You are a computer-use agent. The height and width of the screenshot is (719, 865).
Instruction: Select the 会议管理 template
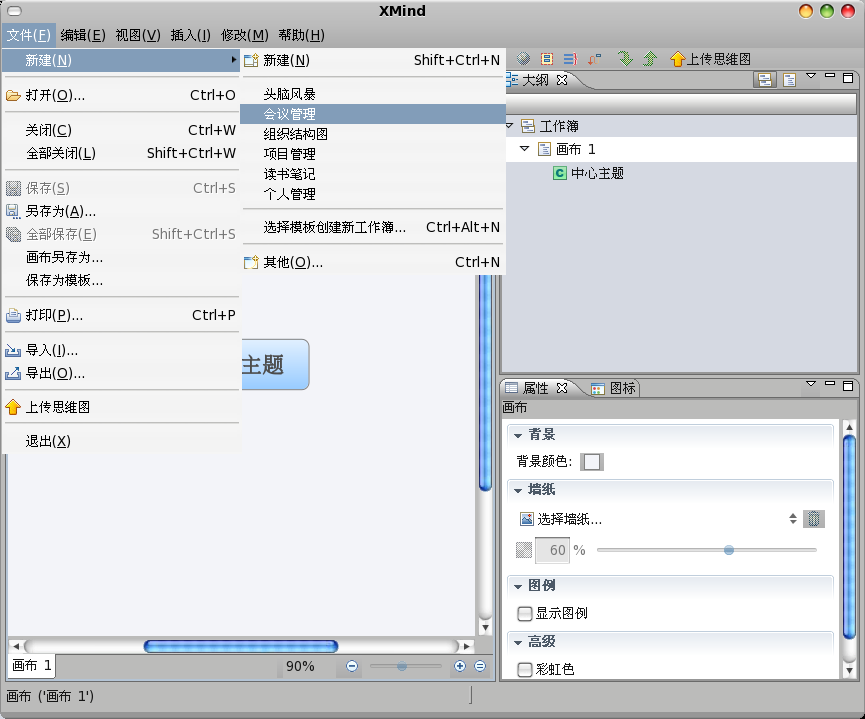373,114
